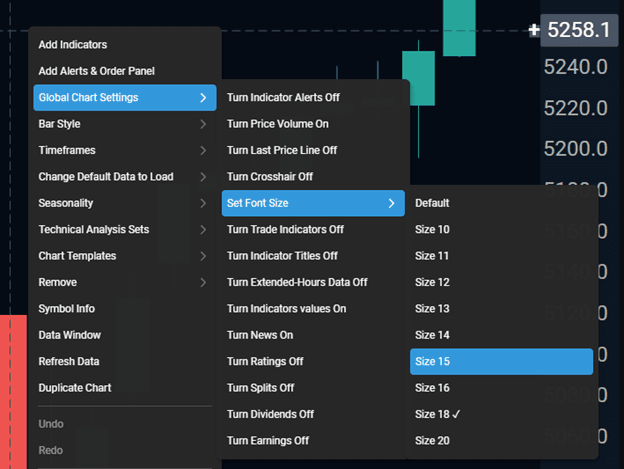This screenshot has width=624, height=469.
Task: Choose font Size 15
Action: click(501, 362)
